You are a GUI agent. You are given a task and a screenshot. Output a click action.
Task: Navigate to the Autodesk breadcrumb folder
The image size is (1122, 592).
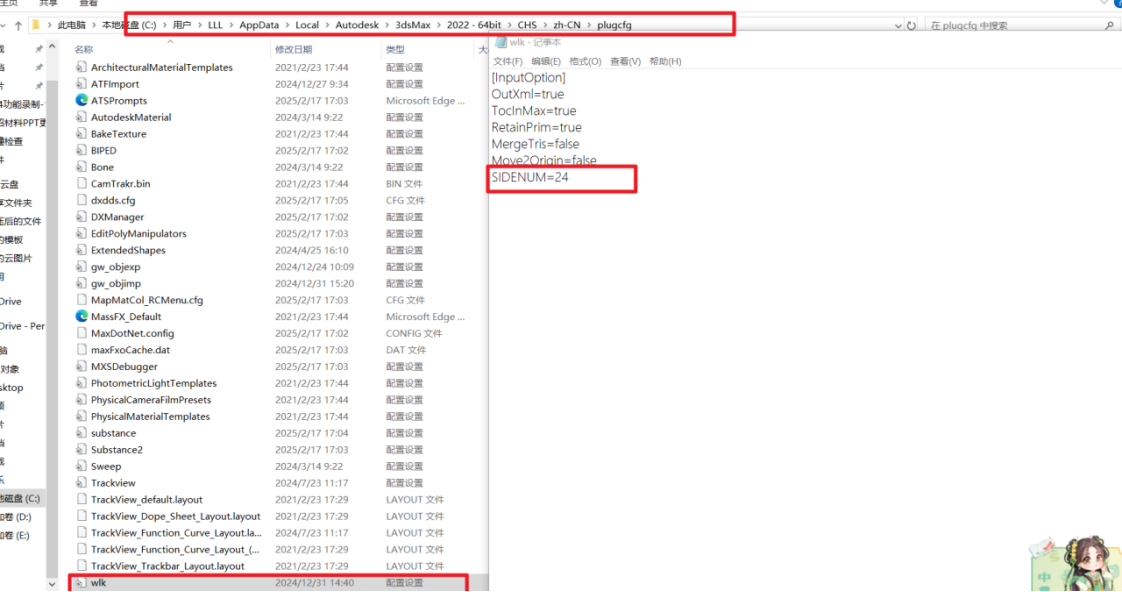(357, 25)
